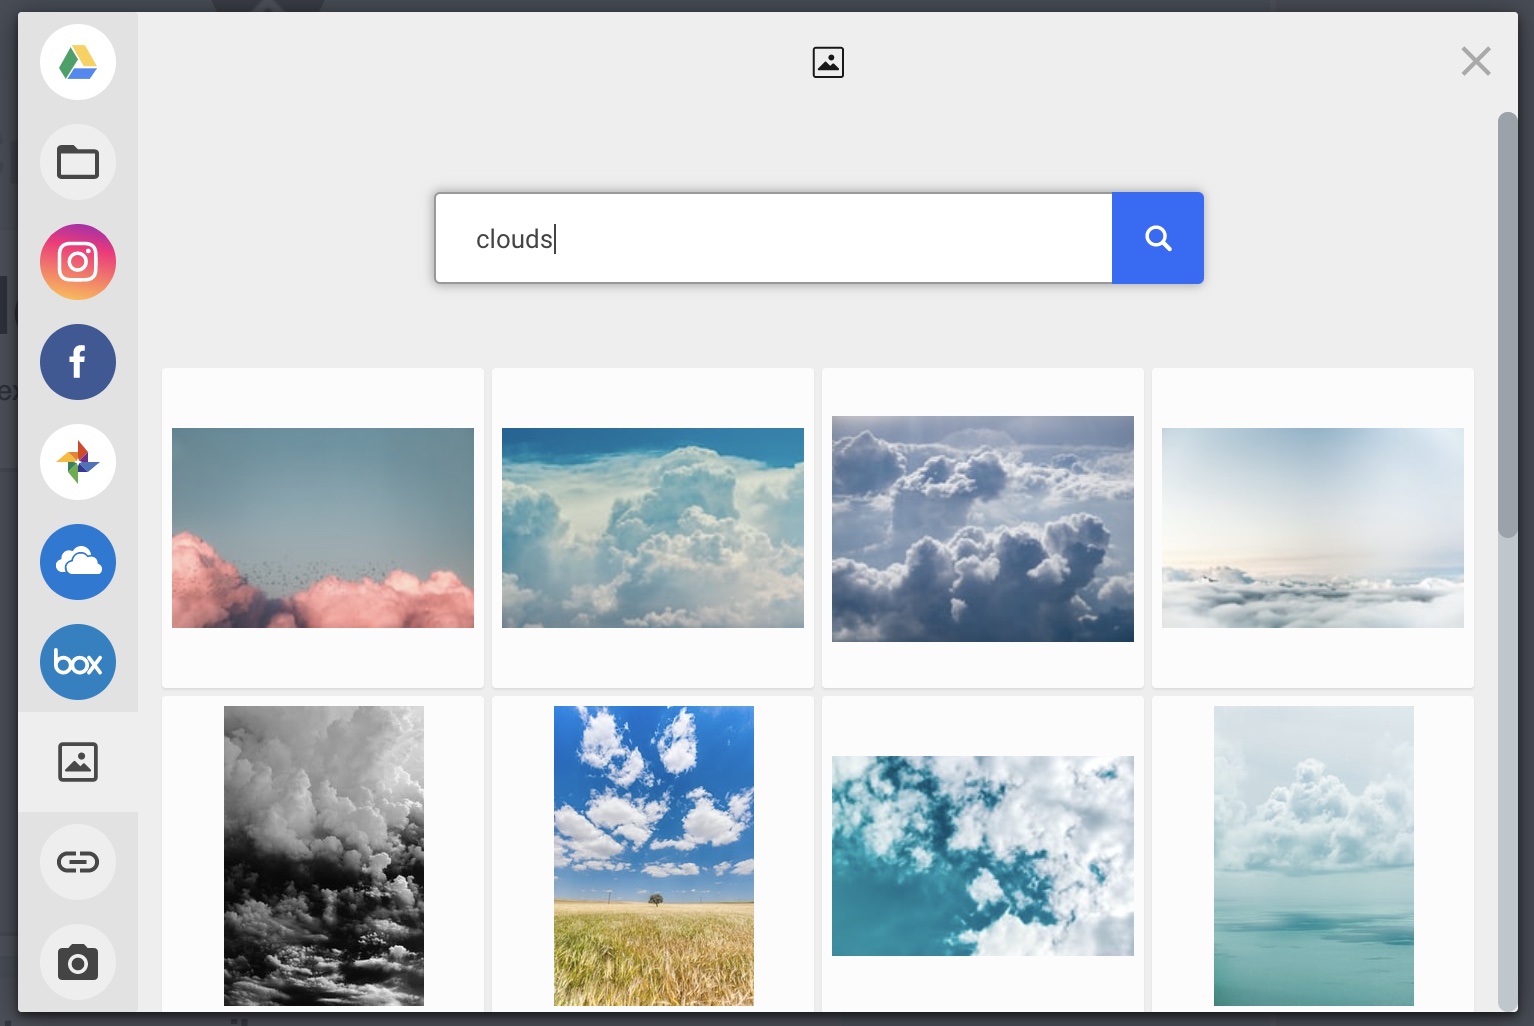This screenshot has height=1026, width=1534.
Task: Choose Facebook as image source
Action: point(78,362)
